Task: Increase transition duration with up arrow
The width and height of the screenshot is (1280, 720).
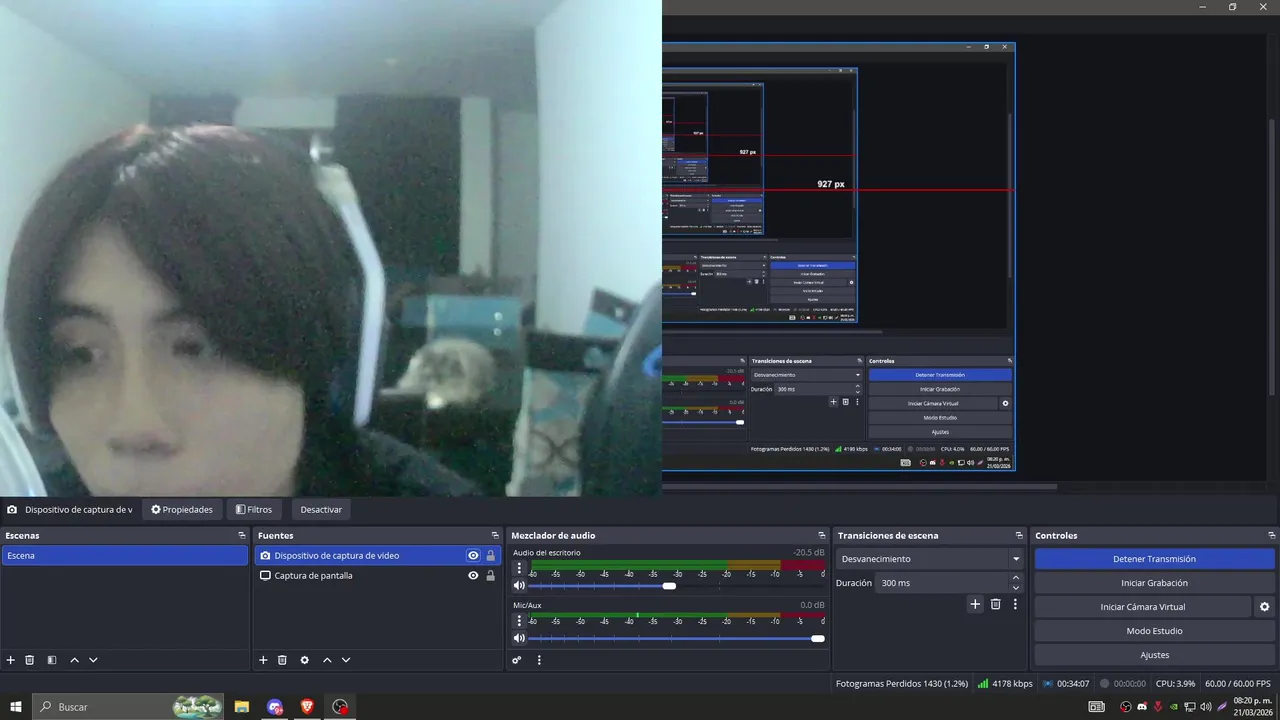Action: [1016, 578]
